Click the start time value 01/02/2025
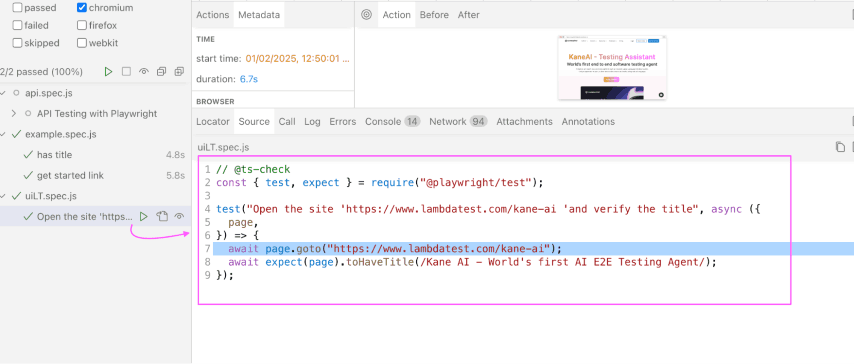Screen dimensions: 854x364 point(297,58)
